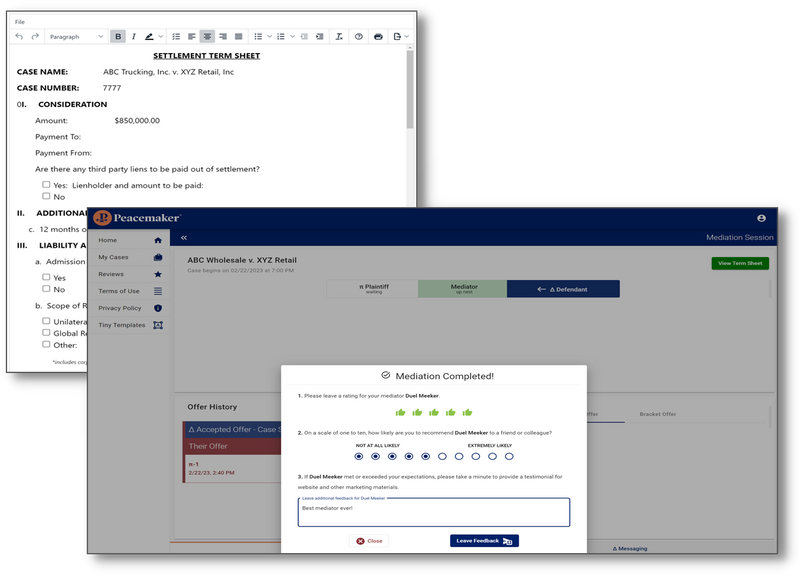Click the export document icon

click(397, 36)
